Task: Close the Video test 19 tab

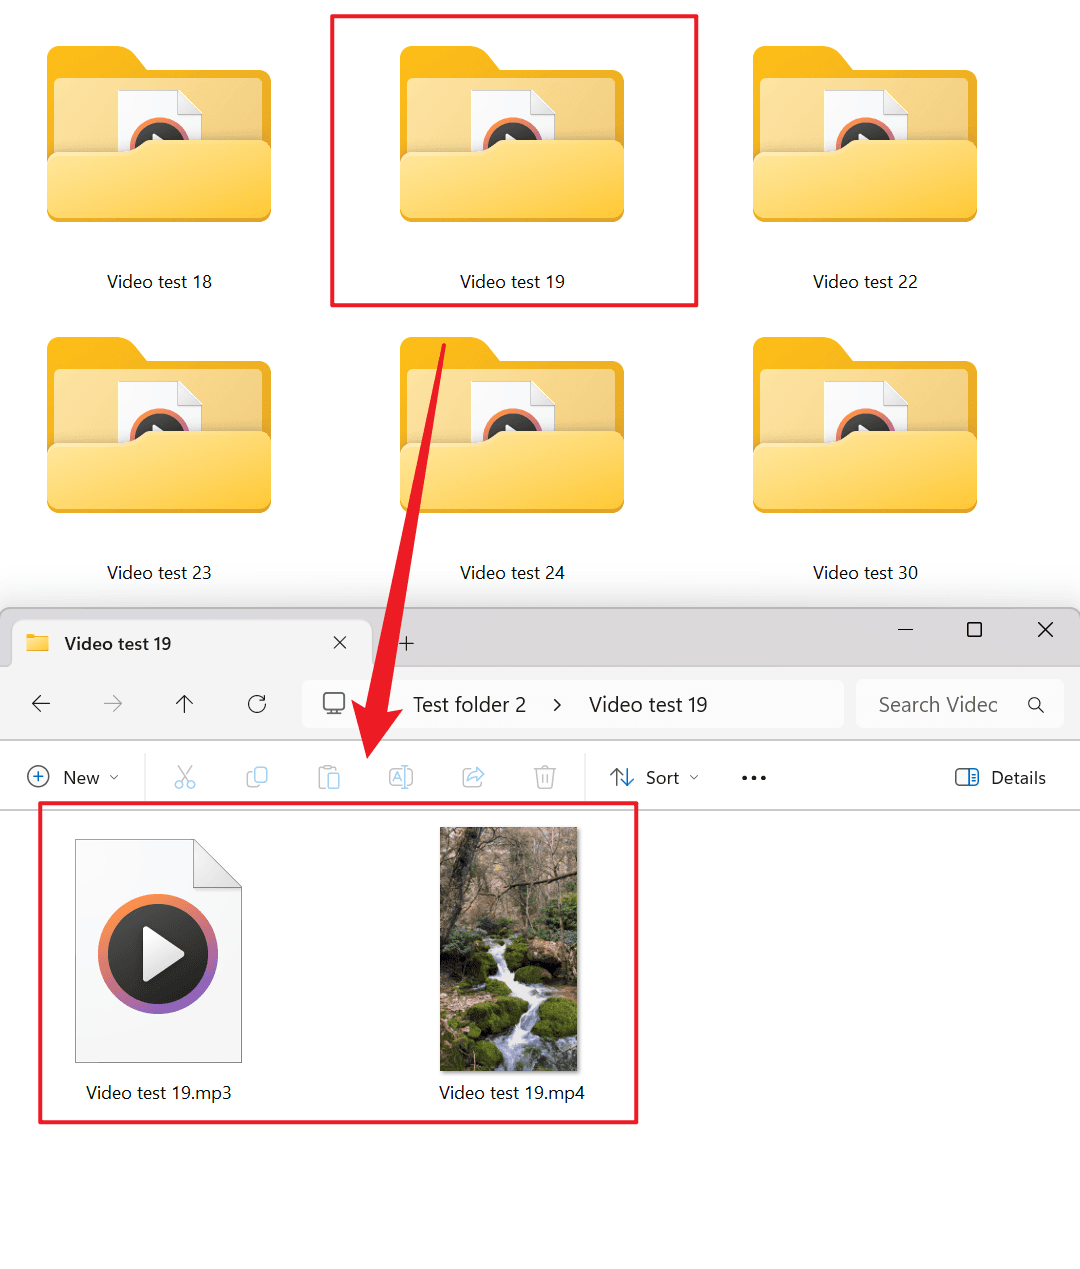Action: [340, 643]
